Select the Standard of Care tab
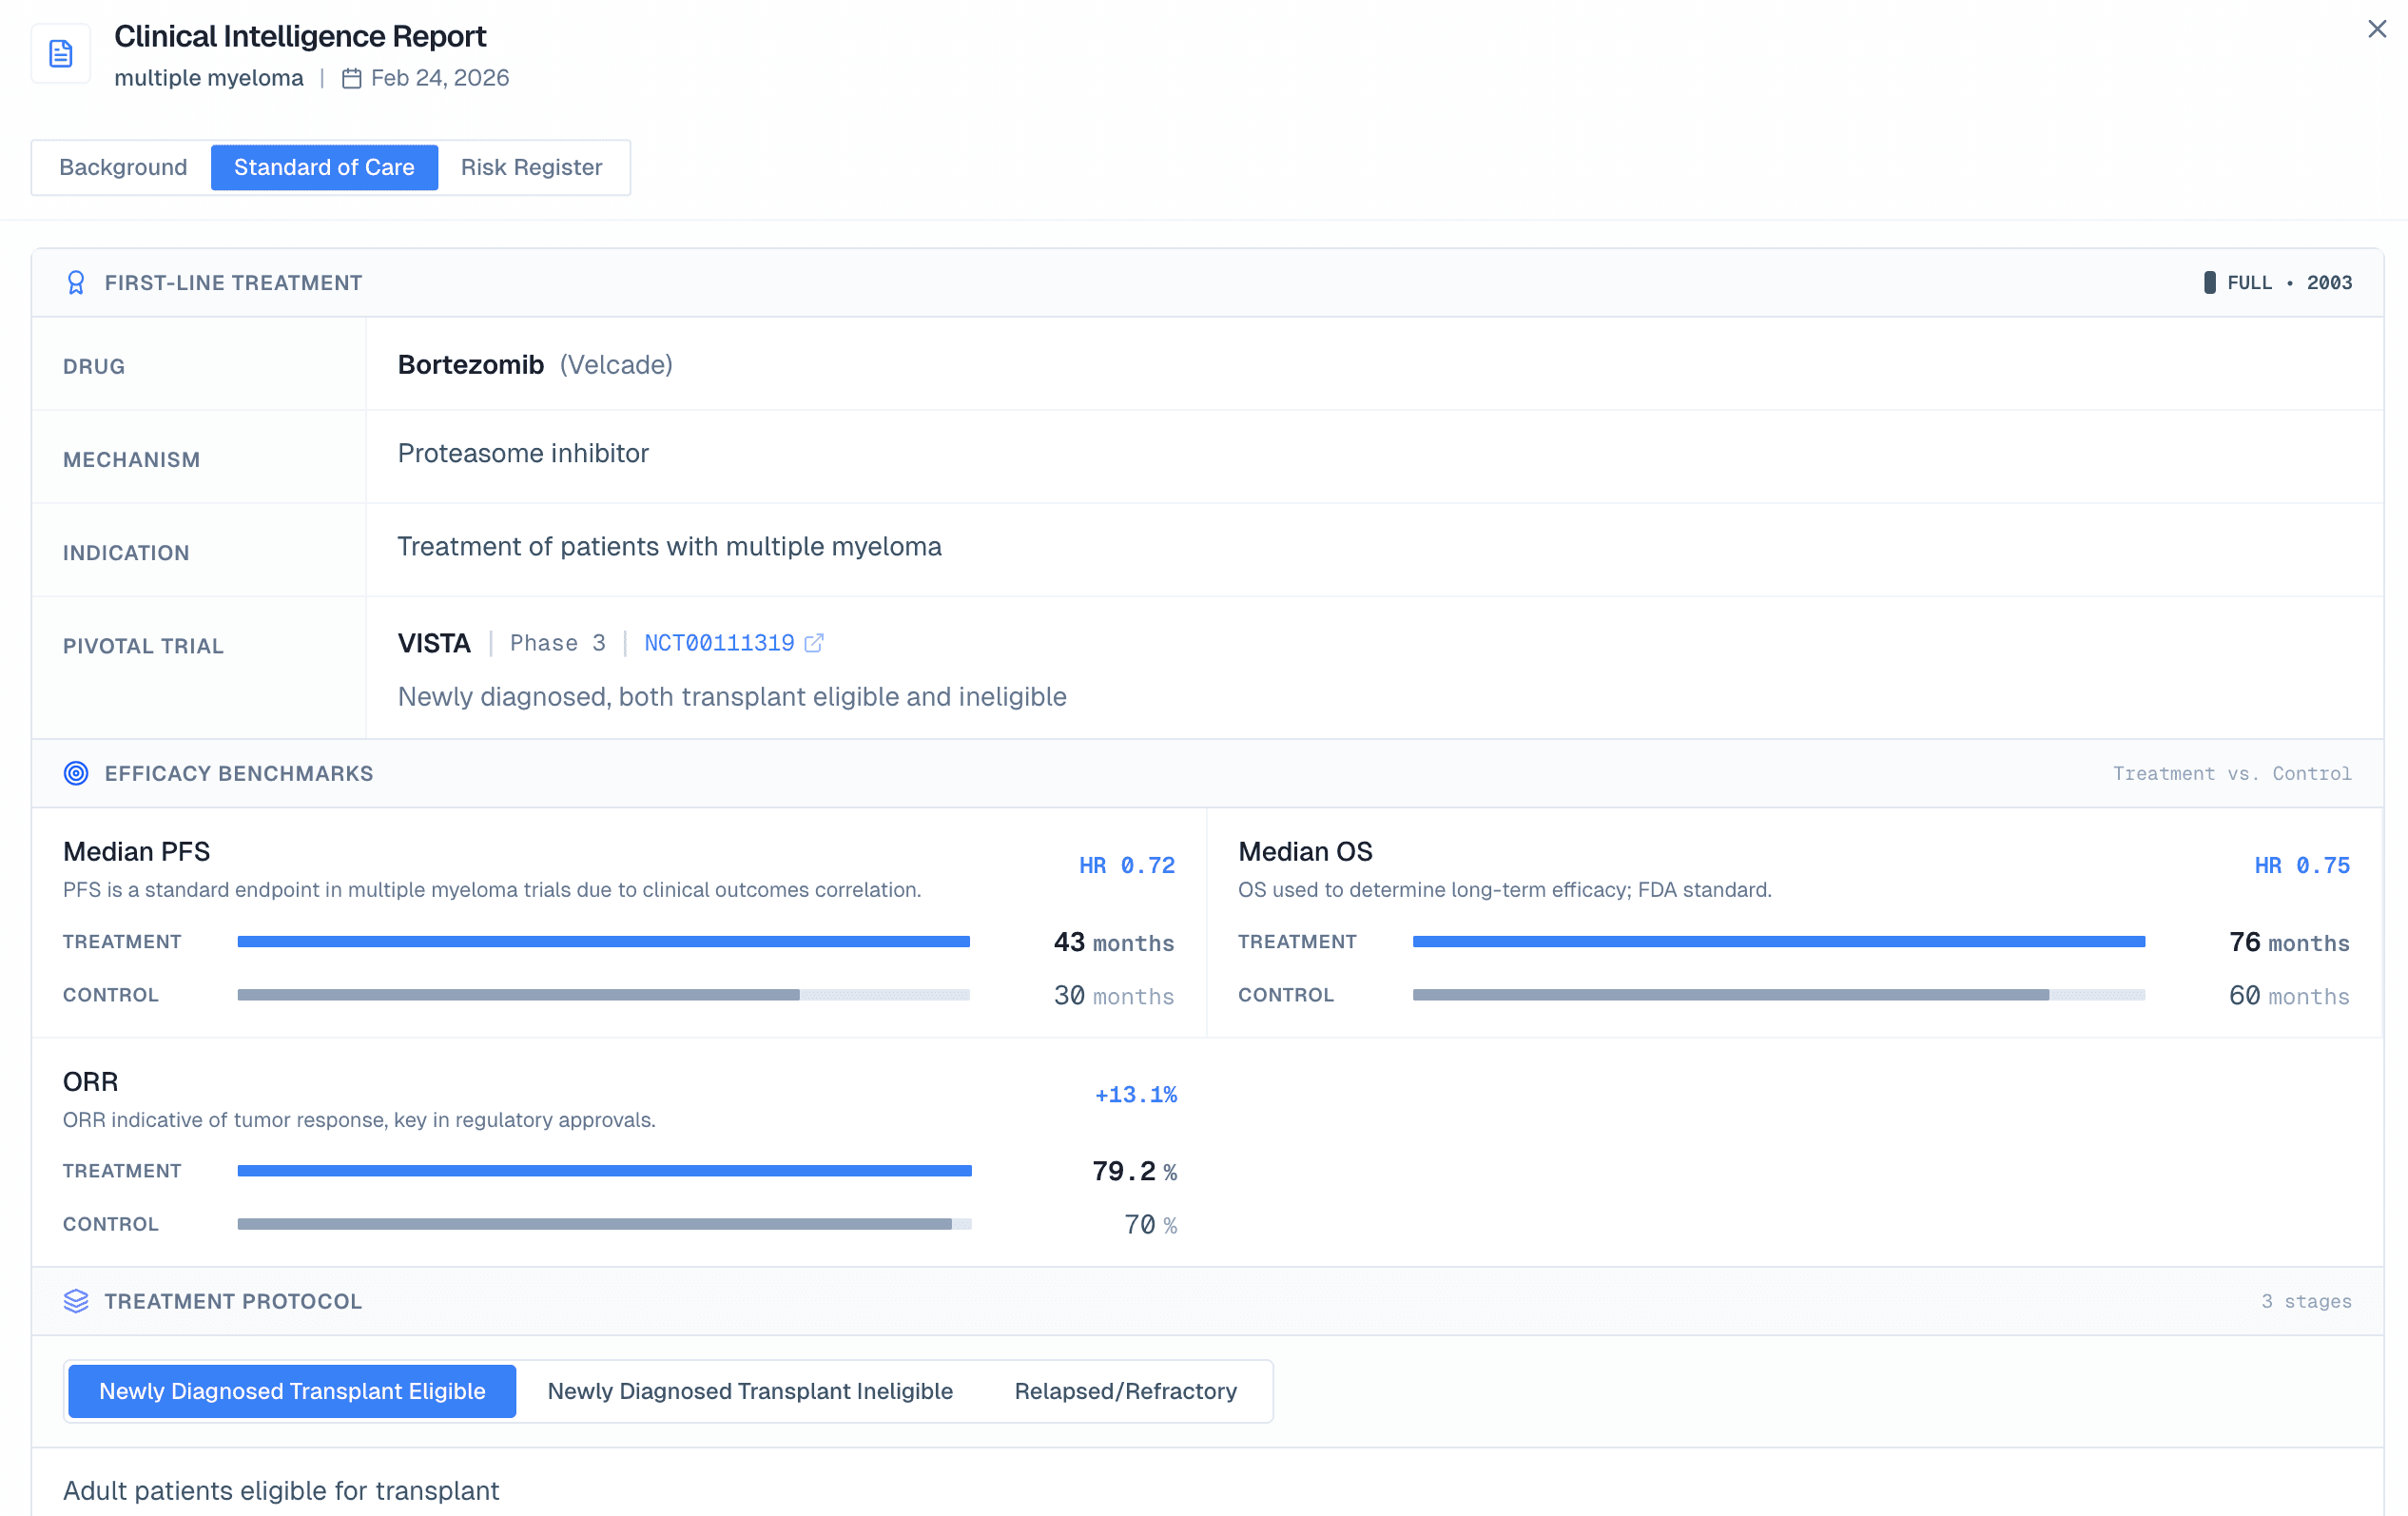Screen dimensions: 2408x1516 click(x=324, y=167)
